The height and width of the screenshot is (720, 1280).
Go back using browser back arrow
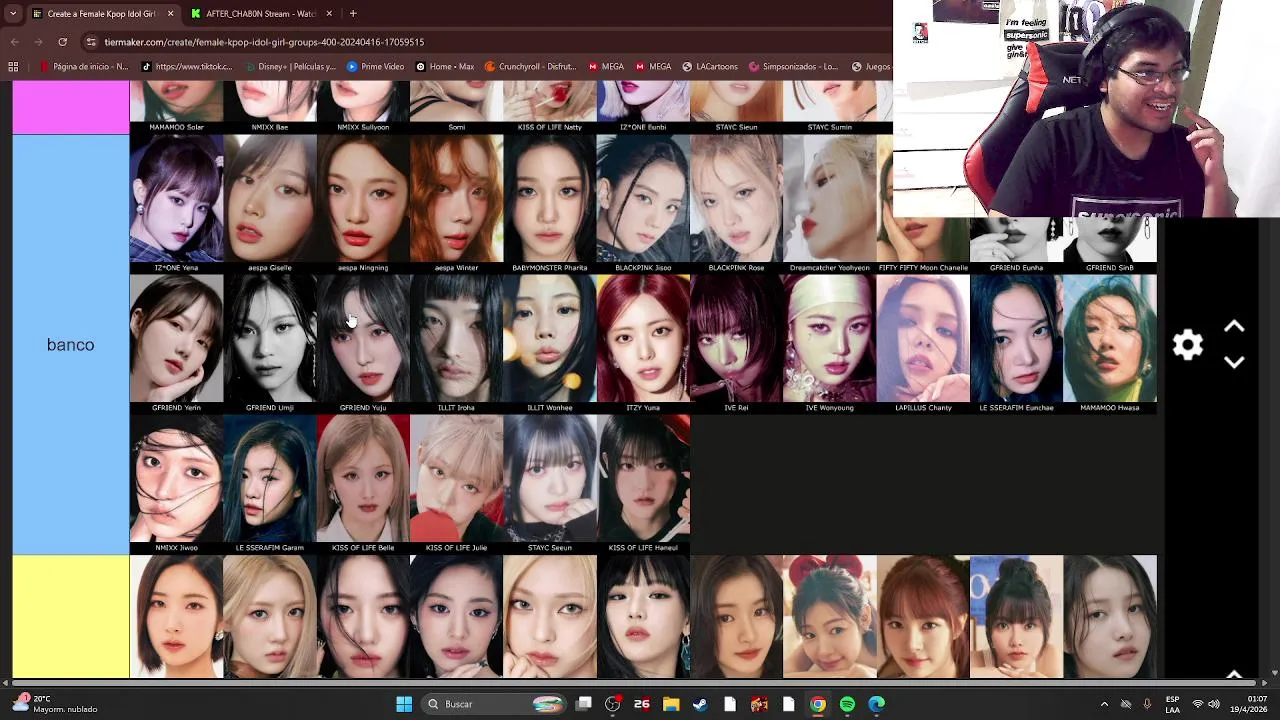point(14,42)
